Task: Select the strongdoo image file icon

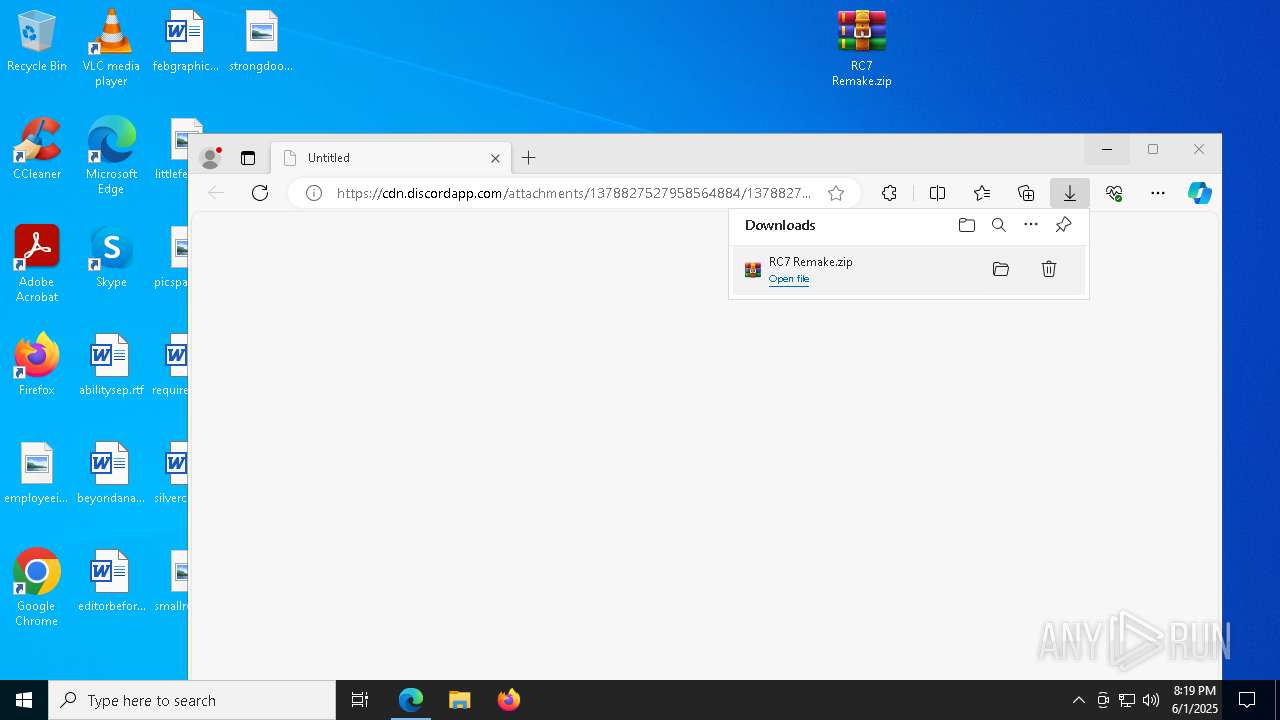Action: click(x=261, y=42)
